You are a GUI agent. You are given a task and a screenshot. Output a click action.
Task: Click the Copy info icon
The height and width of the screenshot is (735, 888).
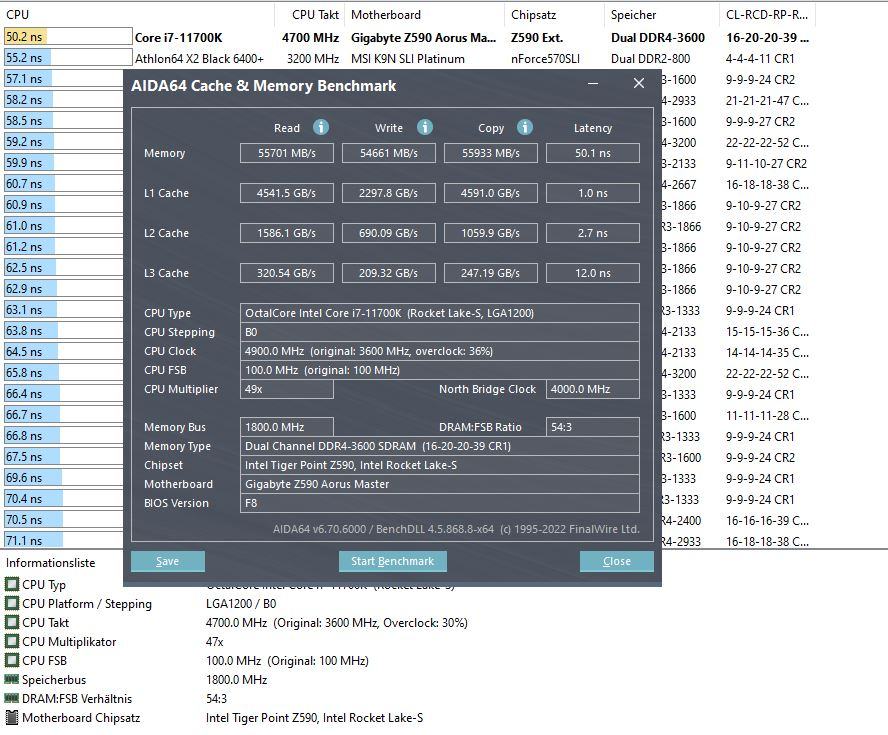(x=524, y=127)
